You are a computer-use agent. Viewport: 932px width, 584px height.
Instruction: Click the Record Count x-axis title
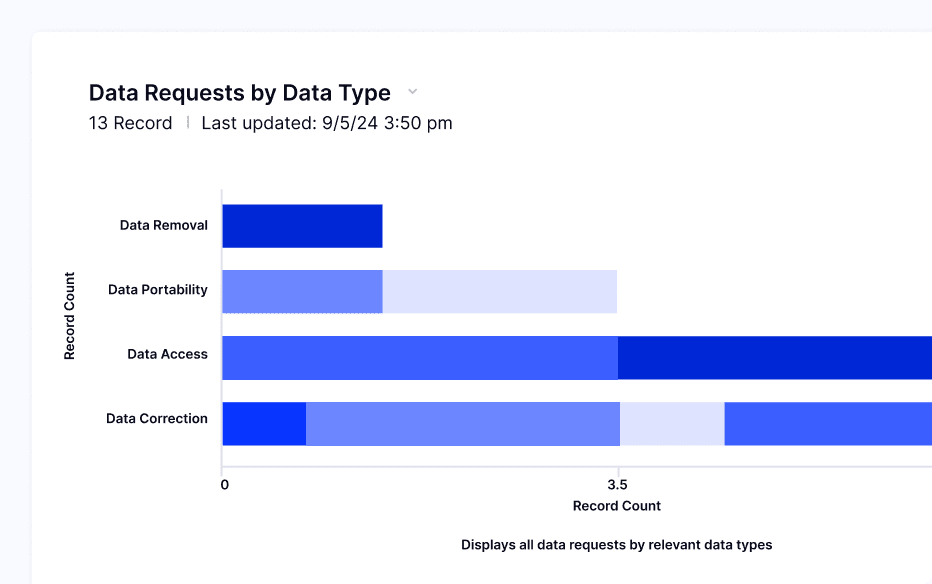click(617, 506)
